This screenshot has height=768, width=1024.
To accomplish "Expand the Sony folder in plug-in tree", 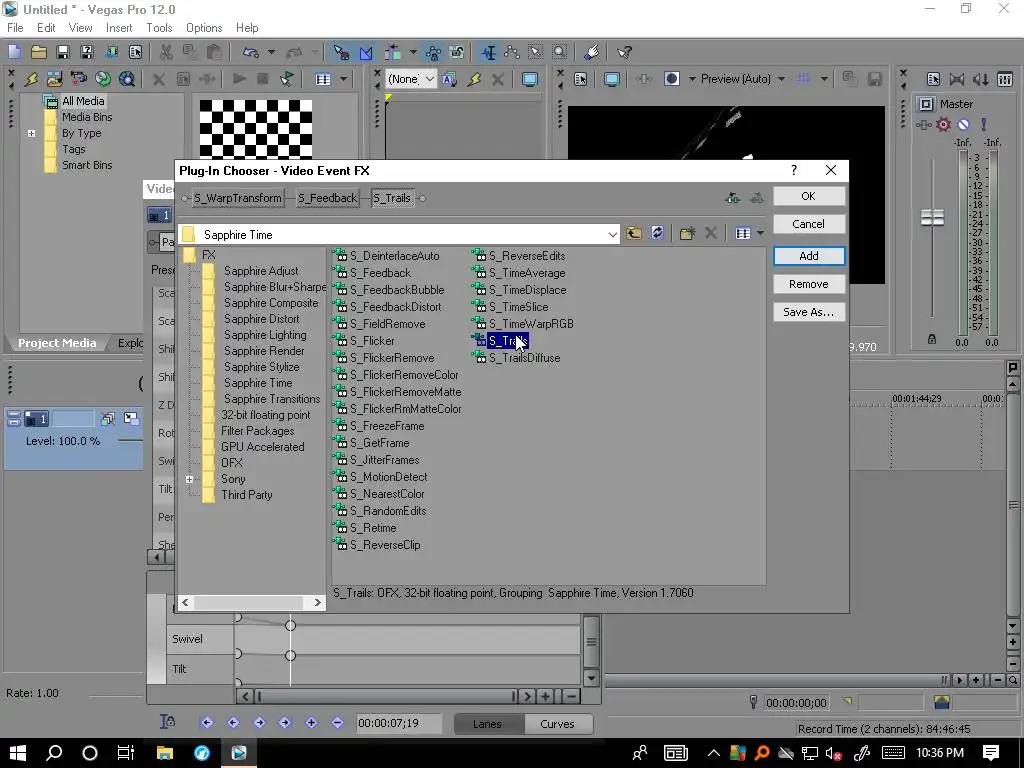I will [189, 479].
